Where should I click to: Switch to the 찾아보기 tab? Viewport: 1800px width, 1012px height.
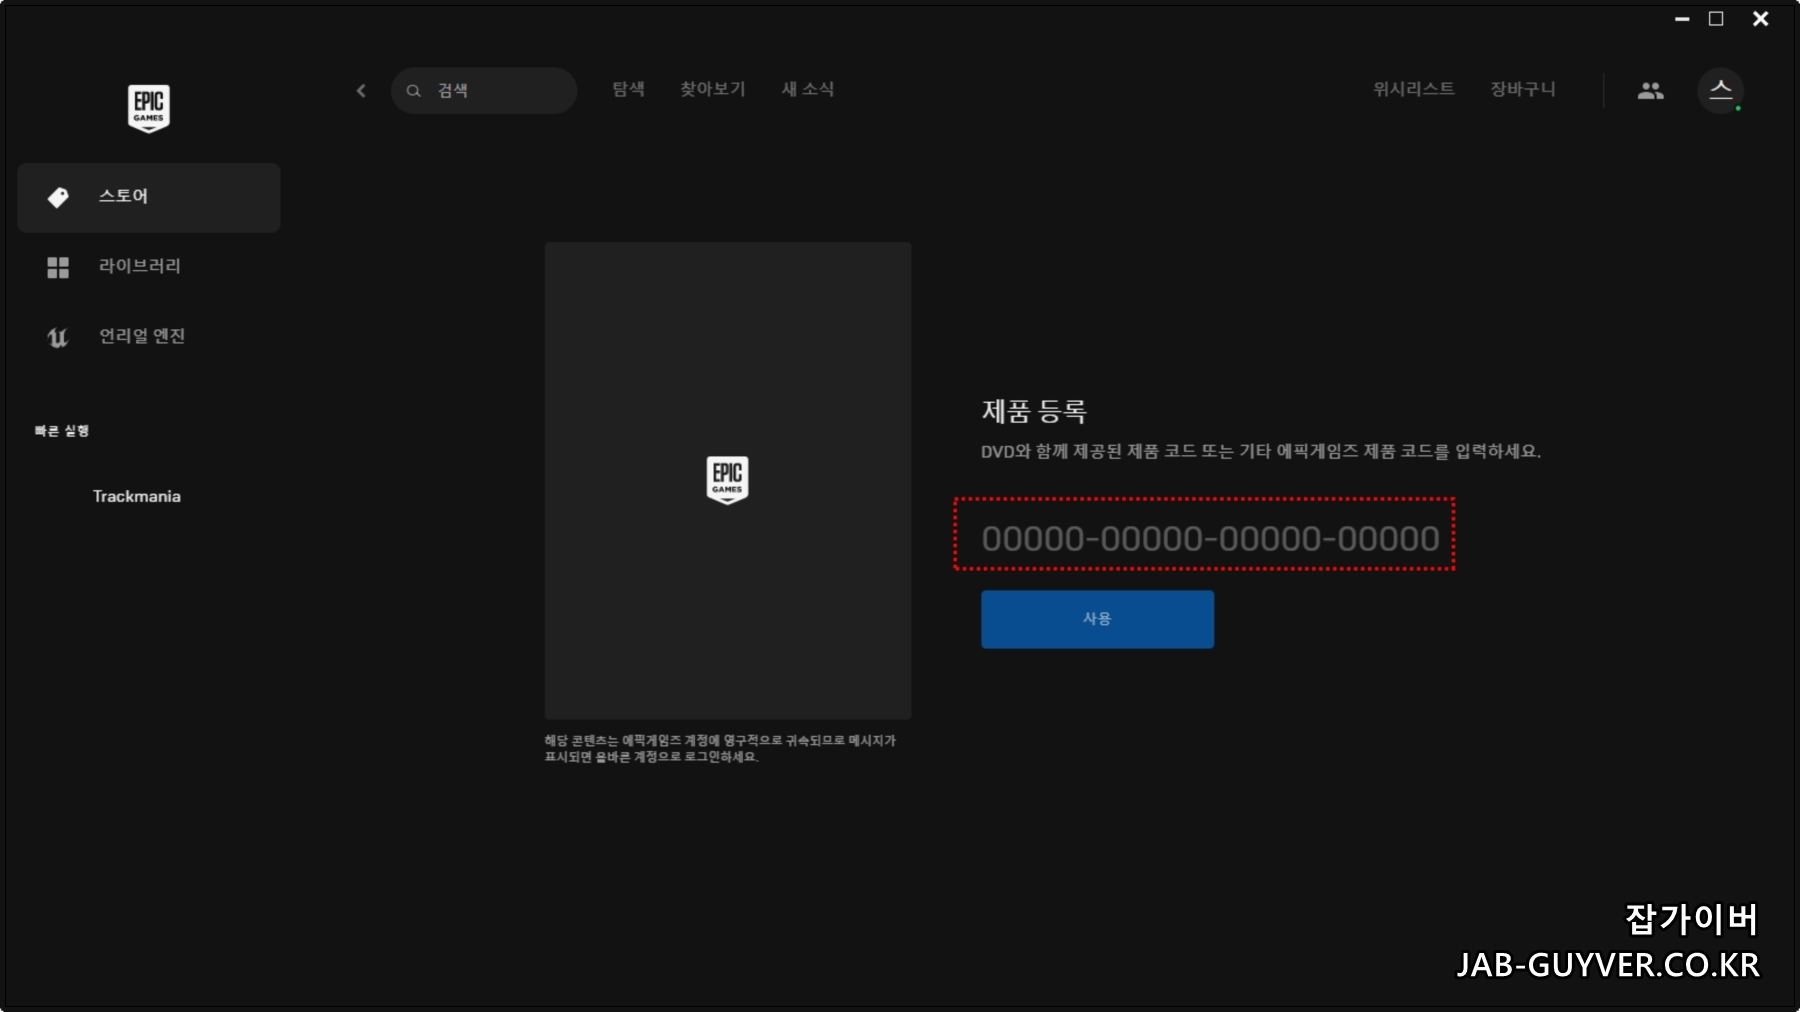(713, 90)
